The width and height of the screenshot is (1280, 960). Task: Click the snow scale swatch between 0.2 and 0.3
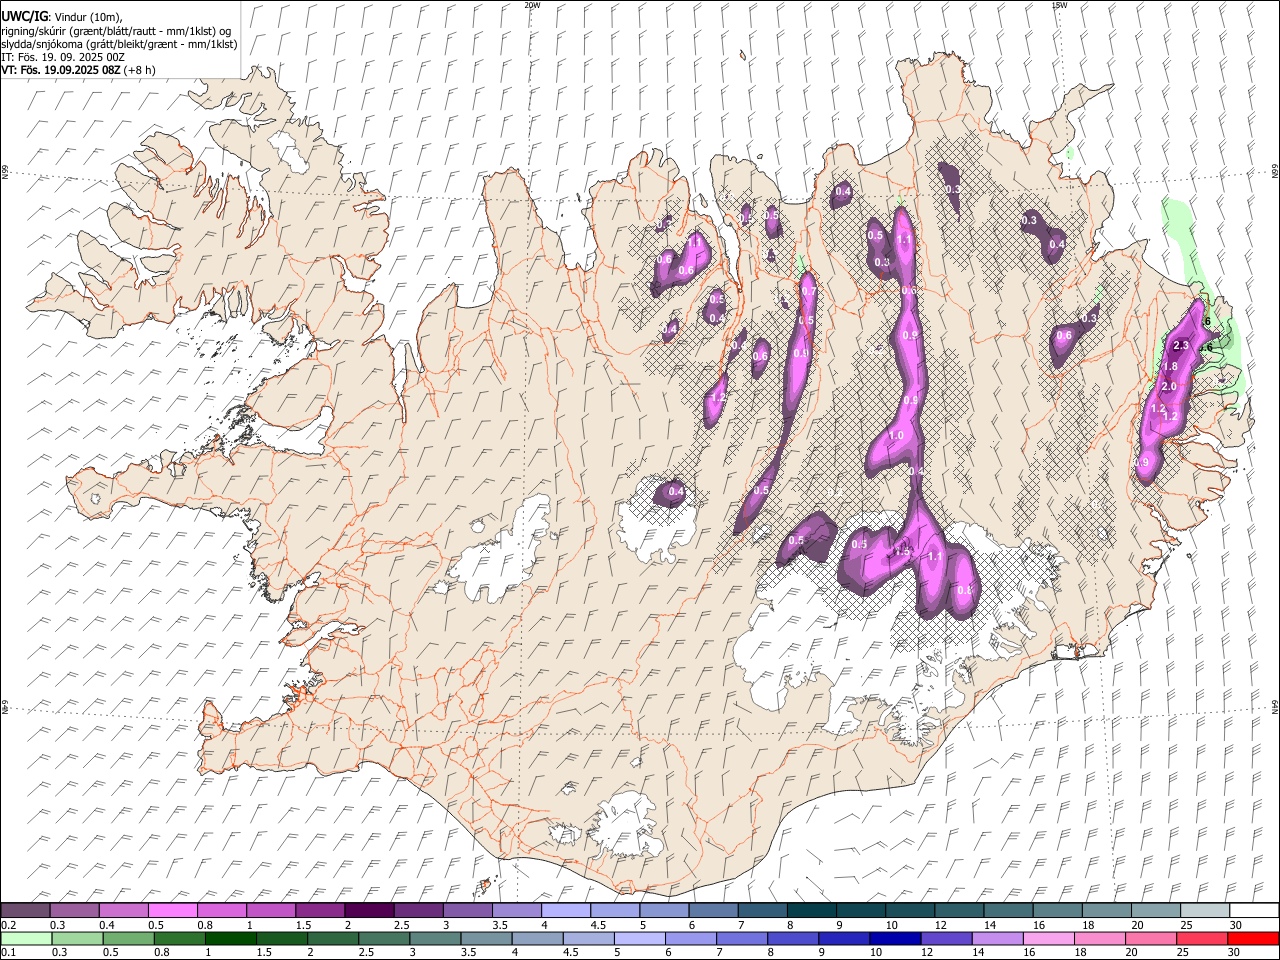[x=25, y=910]
